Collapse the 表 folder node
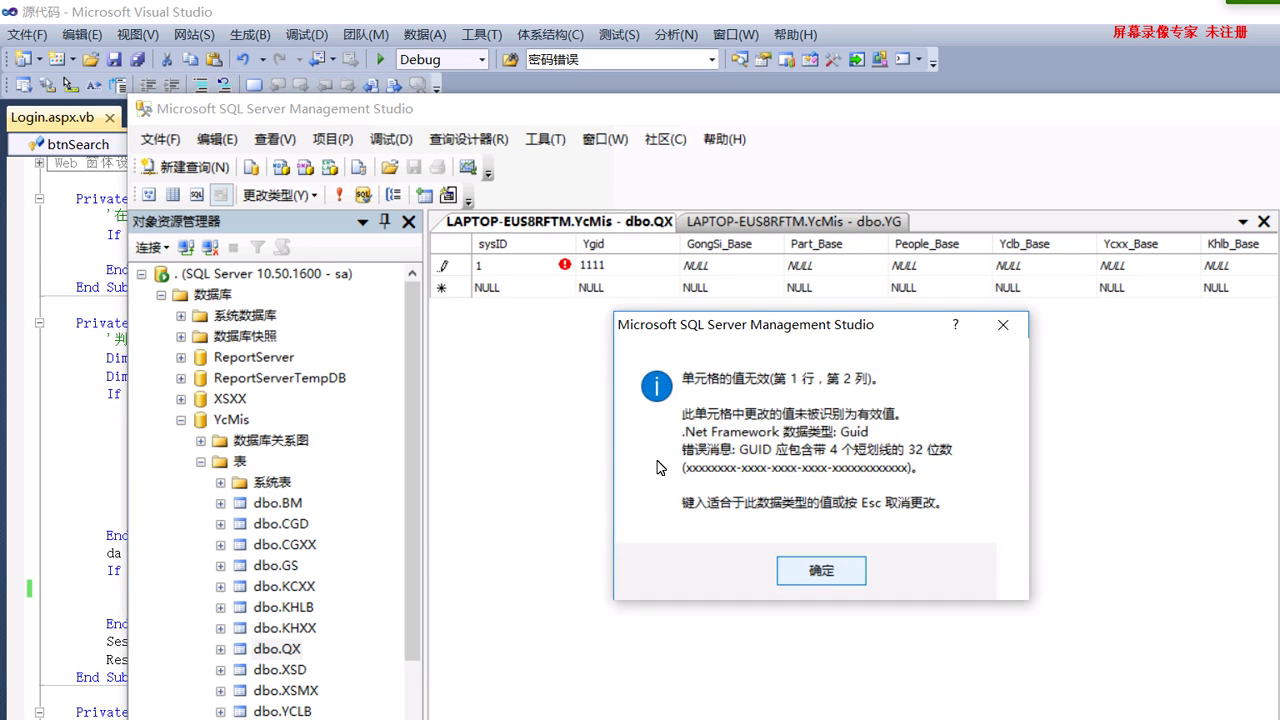 pyautogui.click(x=201, y=462)
